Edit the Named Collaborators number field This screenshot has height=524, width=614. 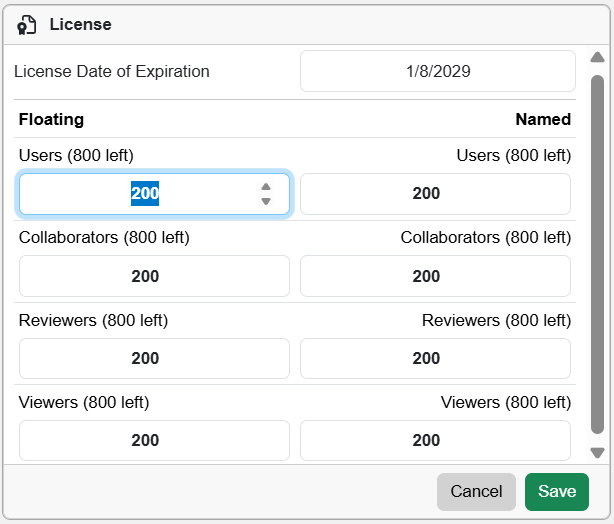pos(435,276)
